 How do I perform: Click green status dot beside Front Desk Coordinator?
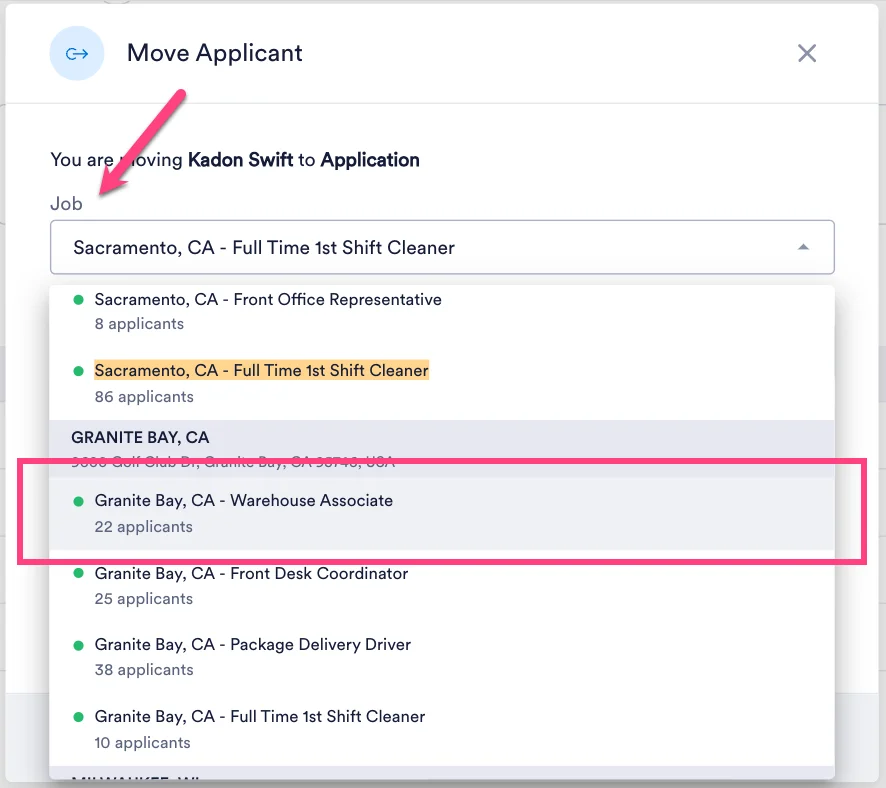coord(79,573)
